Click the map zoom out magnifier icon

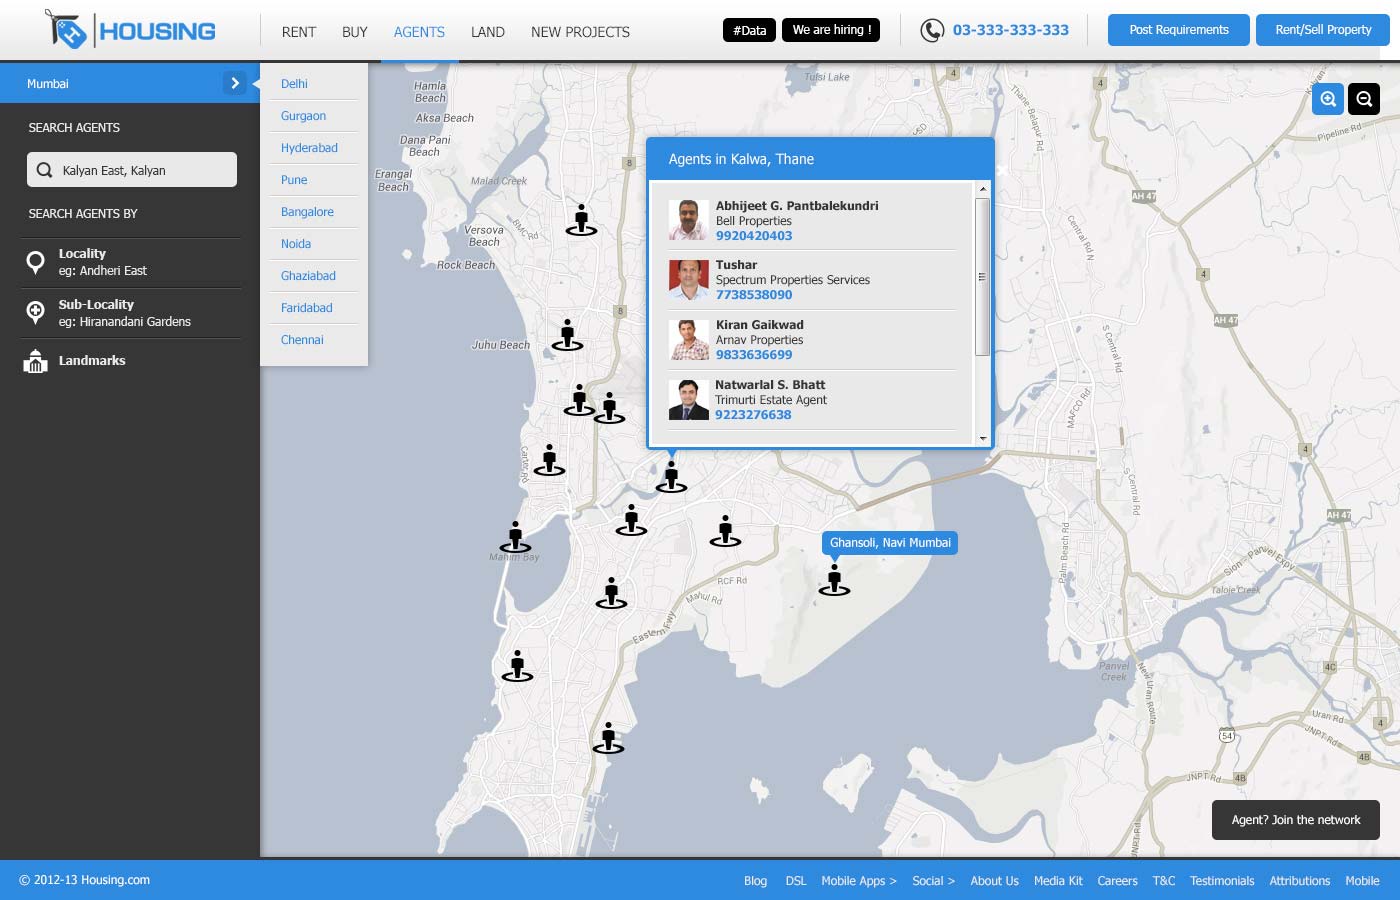1364,99
